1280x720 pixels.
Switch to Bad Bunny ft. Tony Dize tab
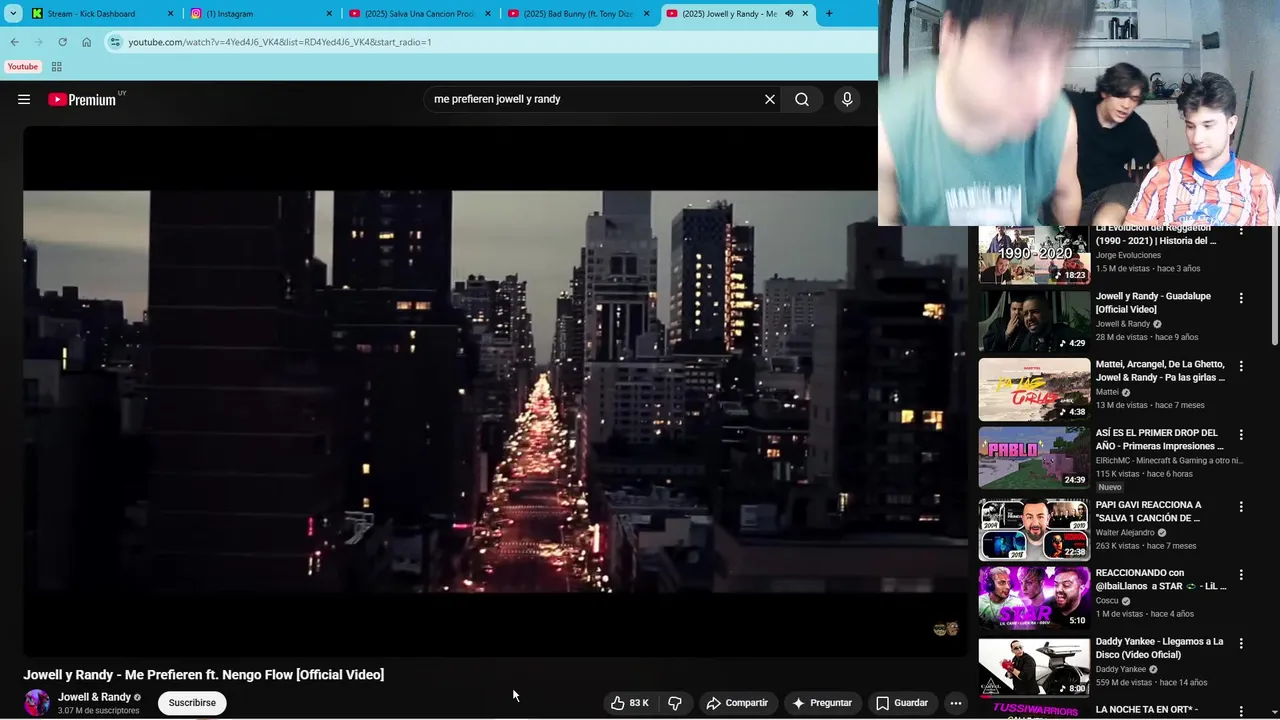click(x=578, y=14)
